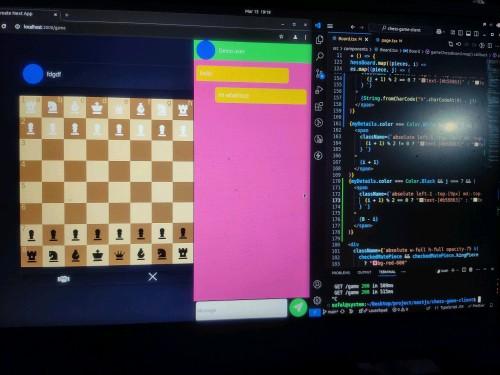
Task: Split the terminal
Action: coord(464,270)
